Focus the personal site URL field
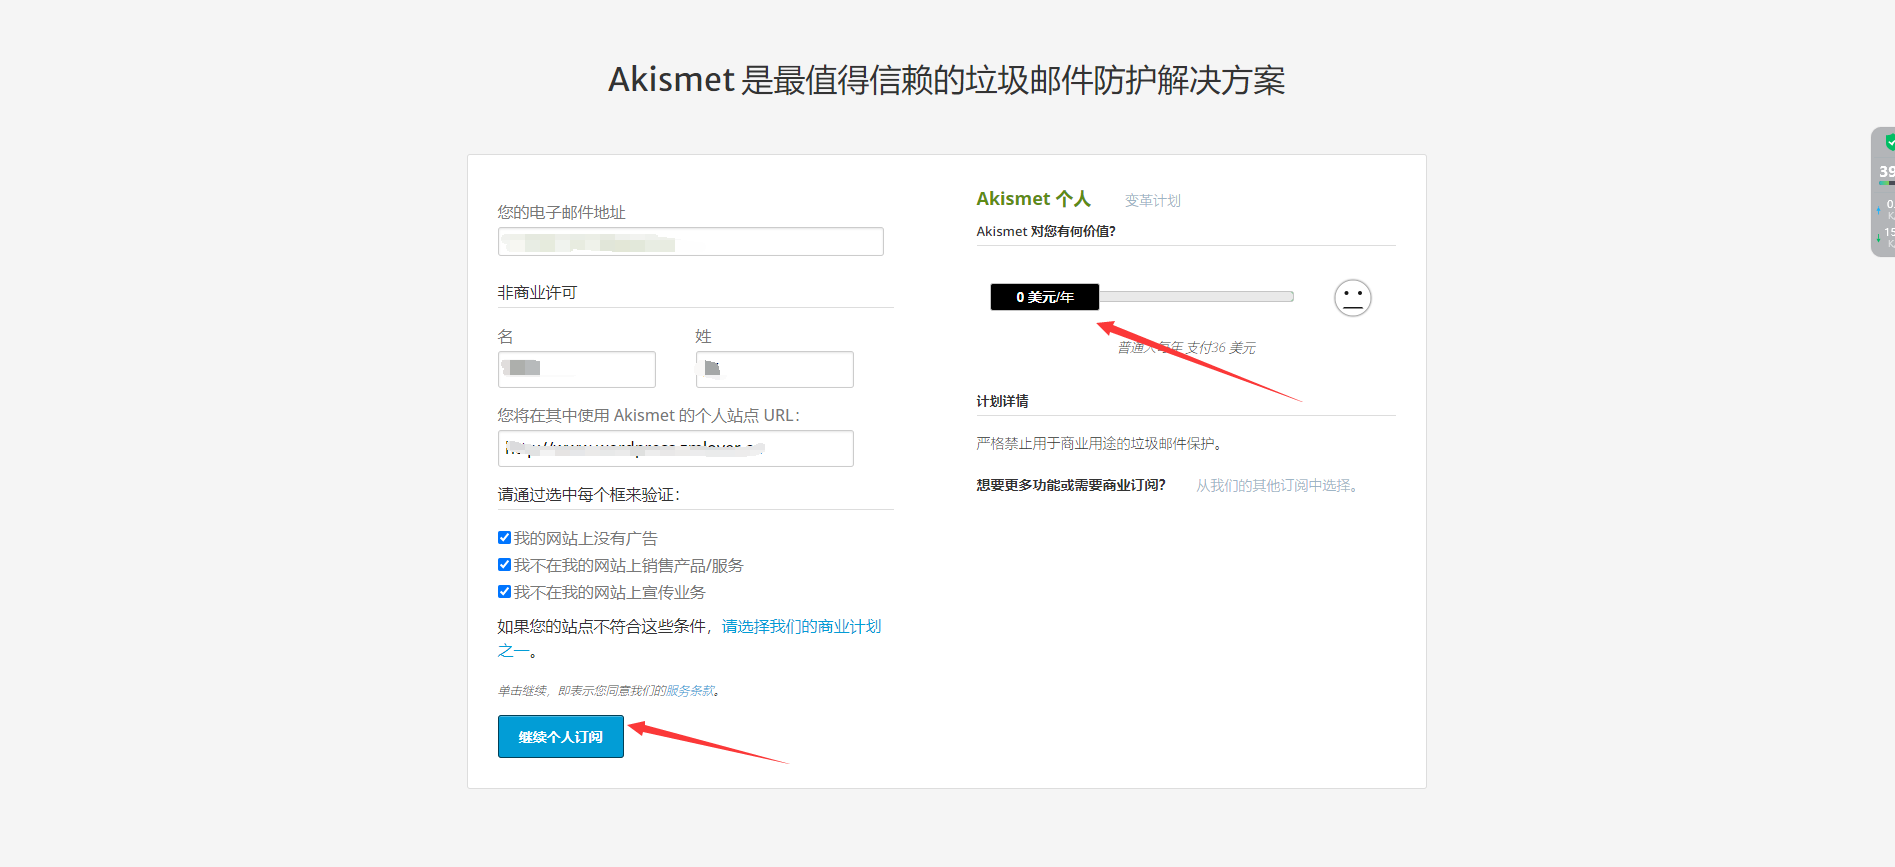1895x867 pixels. [676, 448]
